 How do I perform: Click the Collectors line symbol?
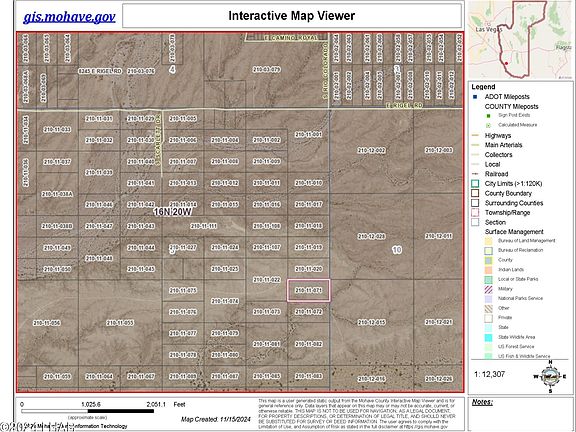click(475, 155)
